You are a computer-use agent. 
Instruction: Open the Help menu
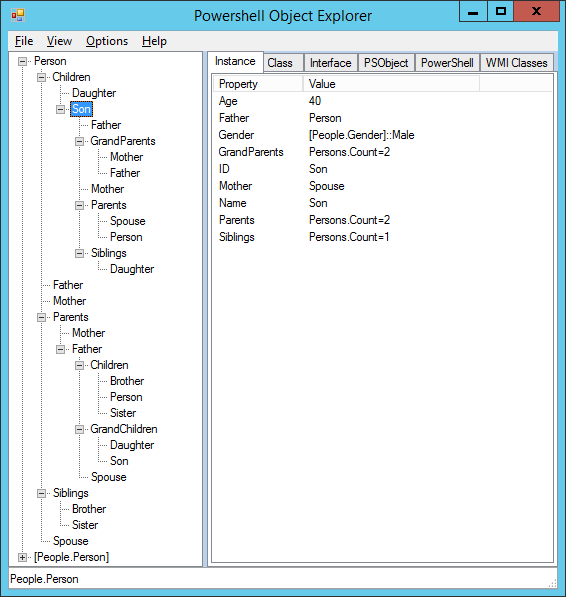point(154,41)
